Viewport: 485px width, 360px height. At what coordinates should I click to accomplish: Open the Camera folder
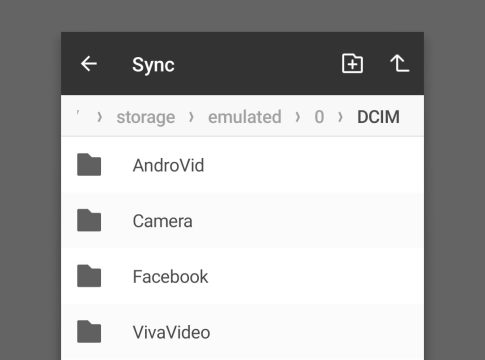point(242,221)
